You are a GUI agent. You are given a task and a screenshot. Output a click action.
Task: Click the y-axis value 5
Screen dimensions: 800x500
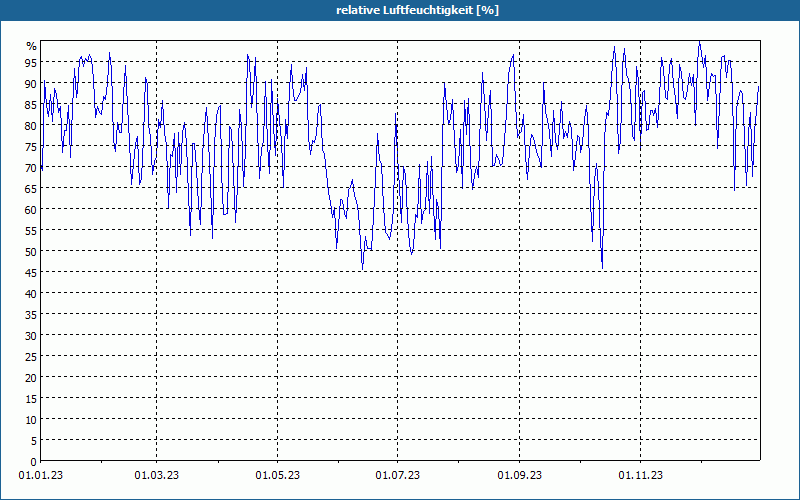point(34,440)
